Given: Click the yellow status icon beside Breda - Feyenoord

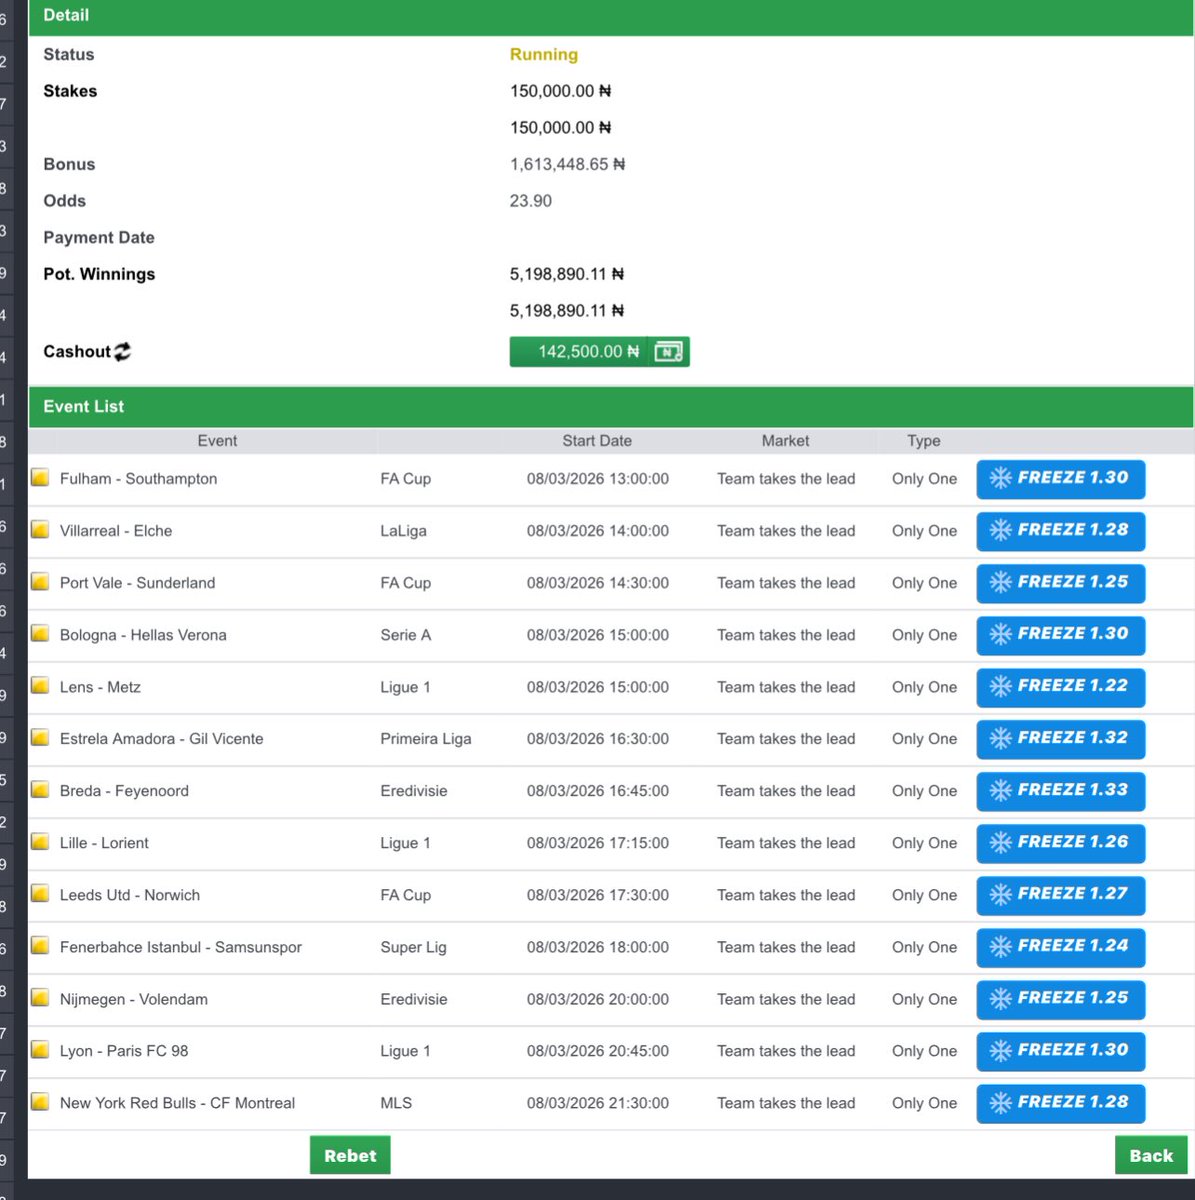Looking at the screenshot, I should (40, 789).
